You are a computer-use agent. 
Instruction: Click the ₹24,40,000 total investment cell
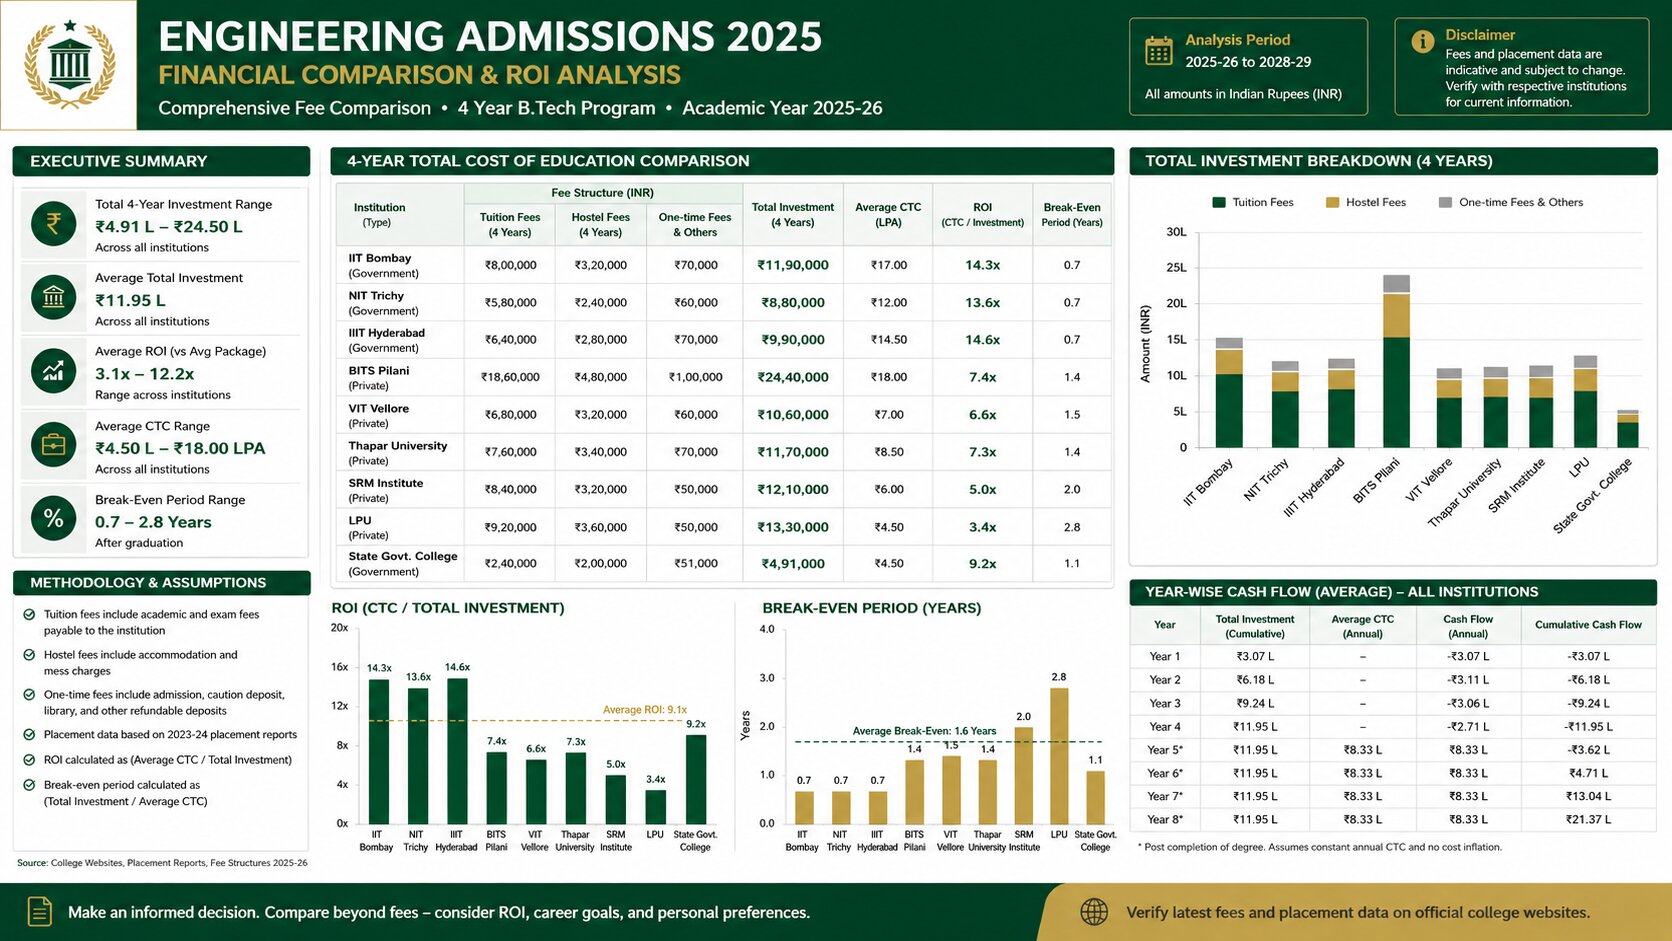(793, 377)
